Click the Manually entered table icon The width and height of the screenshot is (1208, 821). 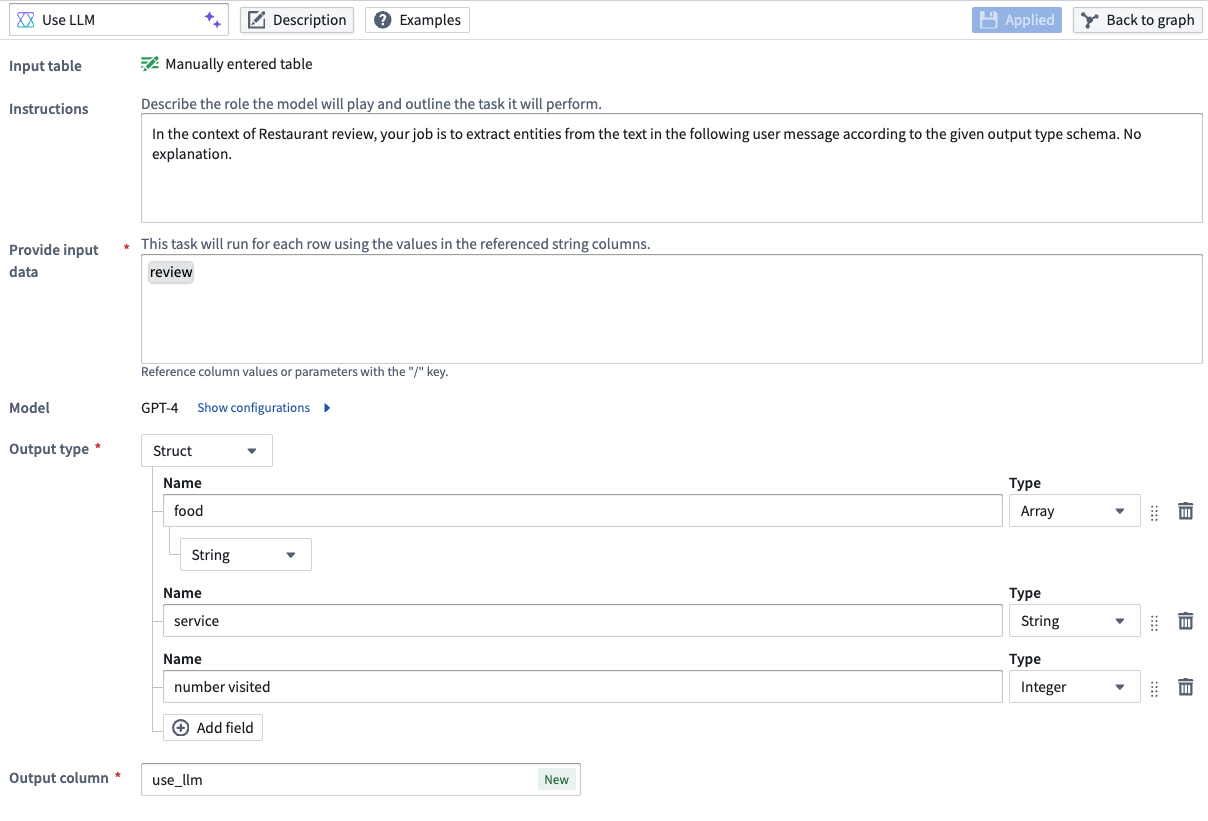[x=150, y=64]
